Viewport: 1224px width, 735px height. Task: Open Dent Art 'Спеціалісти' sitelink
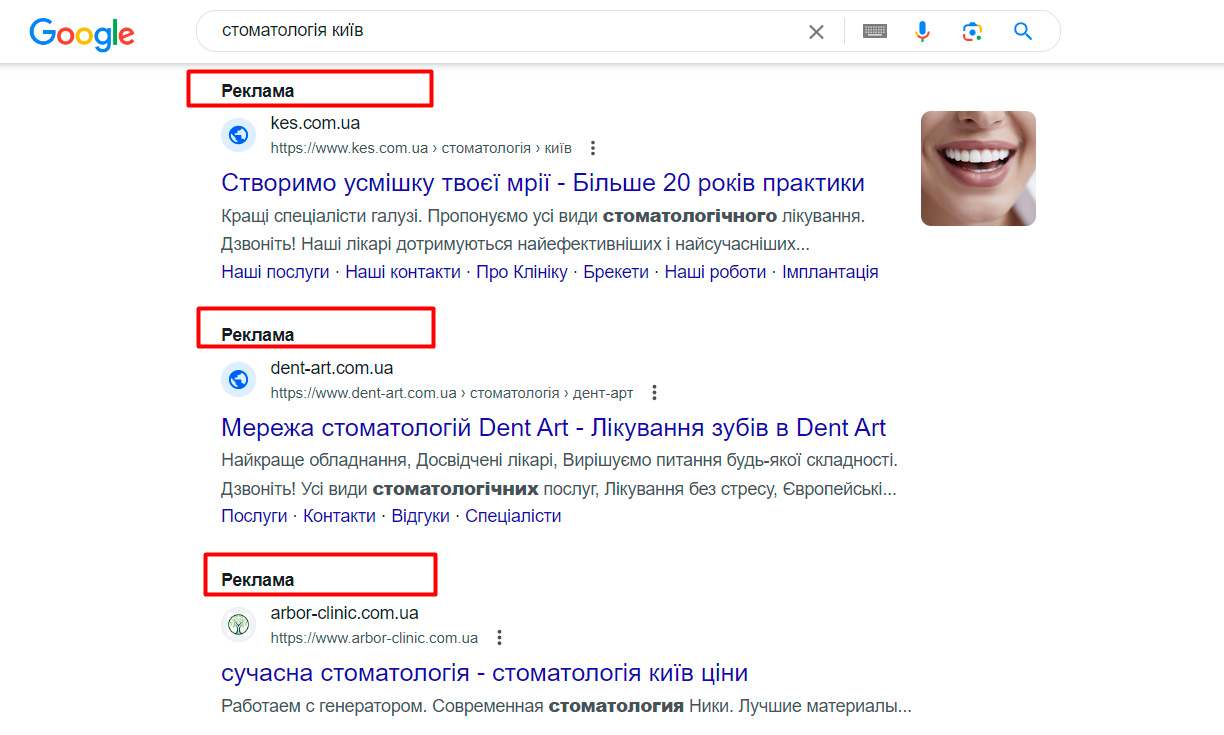[x=513, y=516]
